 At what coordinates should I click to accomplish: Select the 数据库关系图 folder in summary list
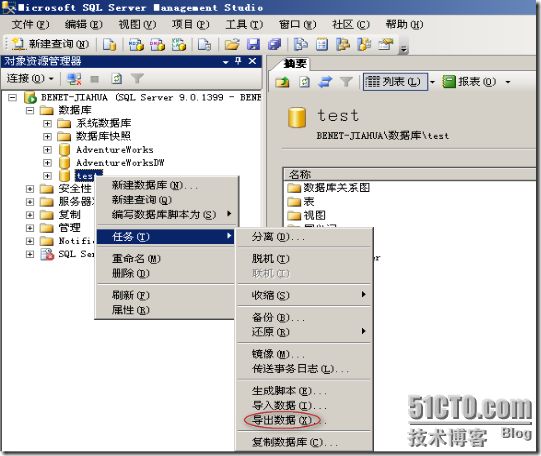point(328,188)
